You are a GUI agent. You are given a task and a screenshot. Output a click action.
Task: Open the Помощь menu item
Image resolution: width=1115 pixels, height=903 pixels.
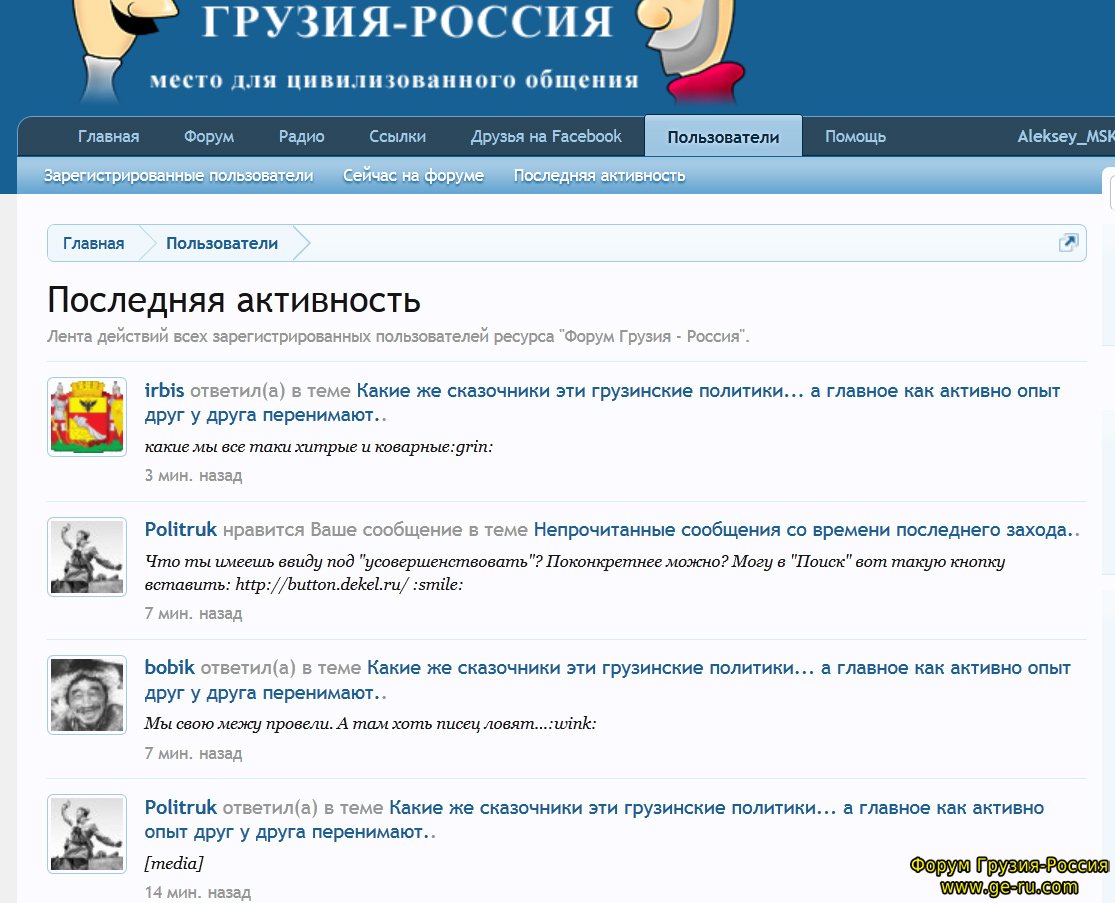[x=855, y=137]
